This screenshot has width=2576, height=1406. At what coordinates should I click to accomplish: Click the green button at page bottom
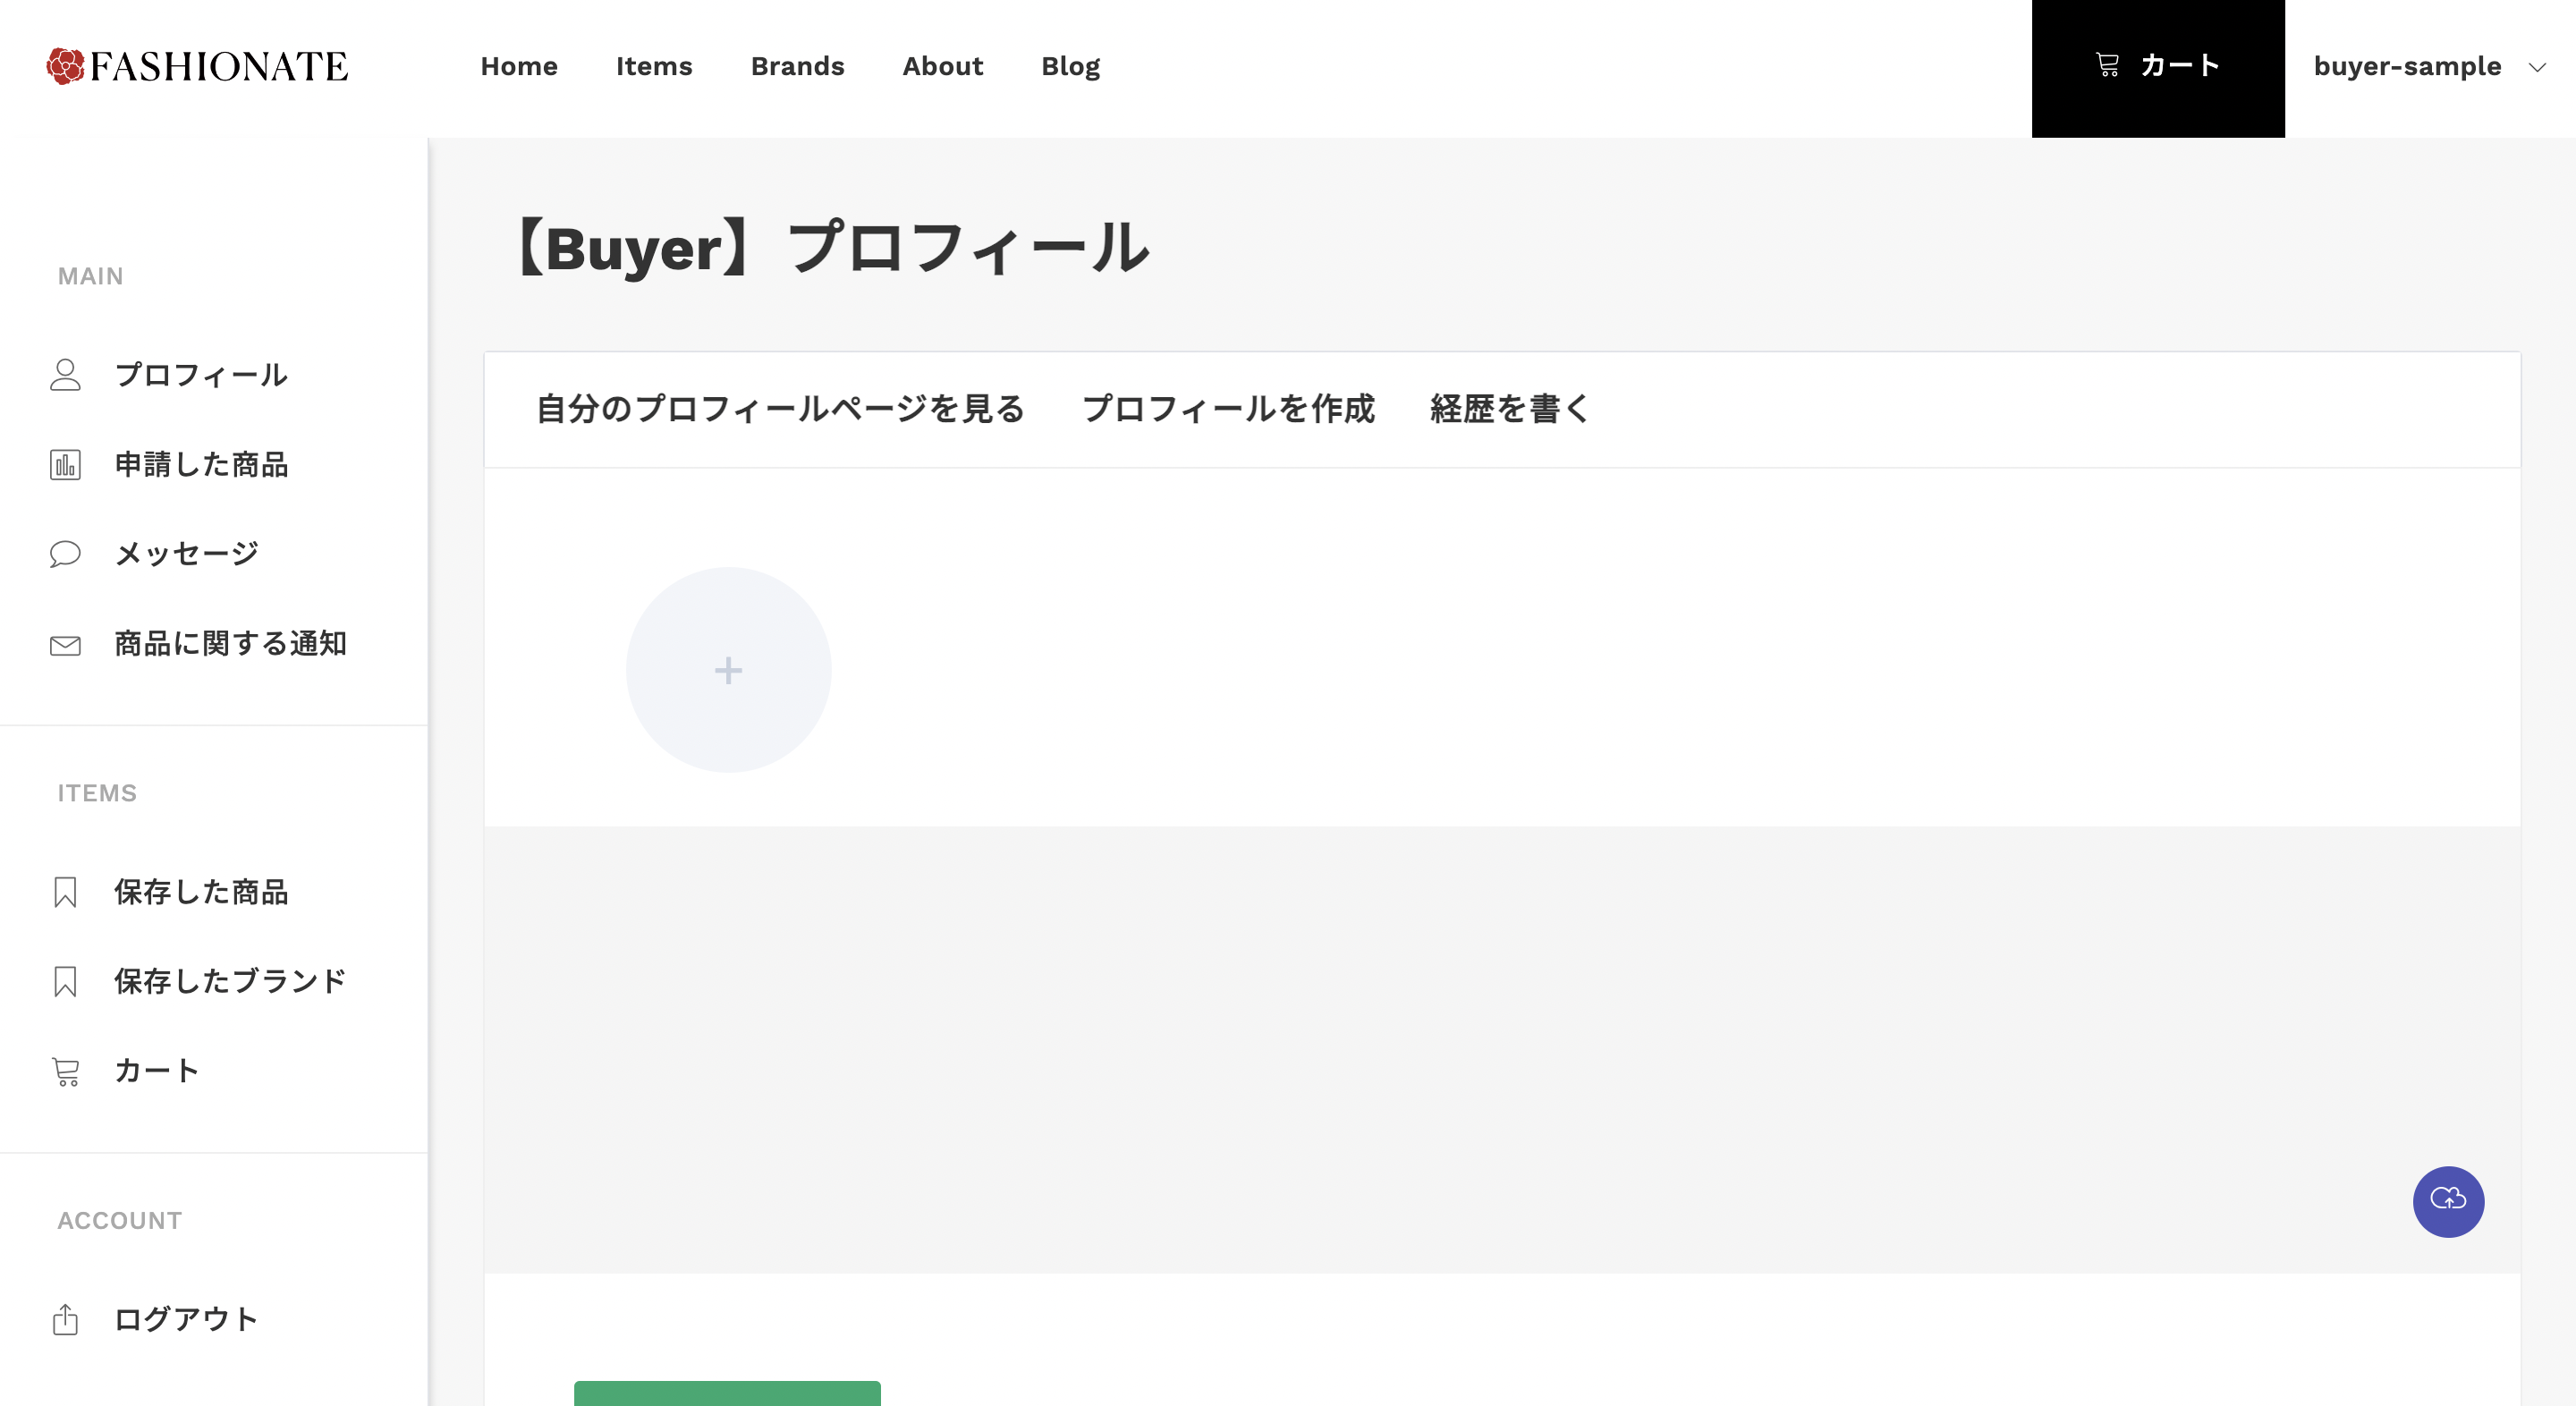tap(727, 1398)
